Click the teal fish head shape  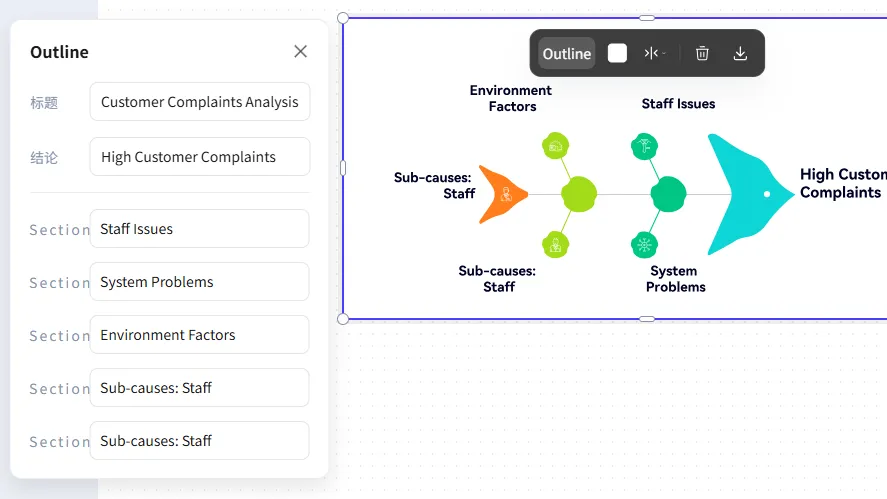pyautogui.click(x=750, y=194)
